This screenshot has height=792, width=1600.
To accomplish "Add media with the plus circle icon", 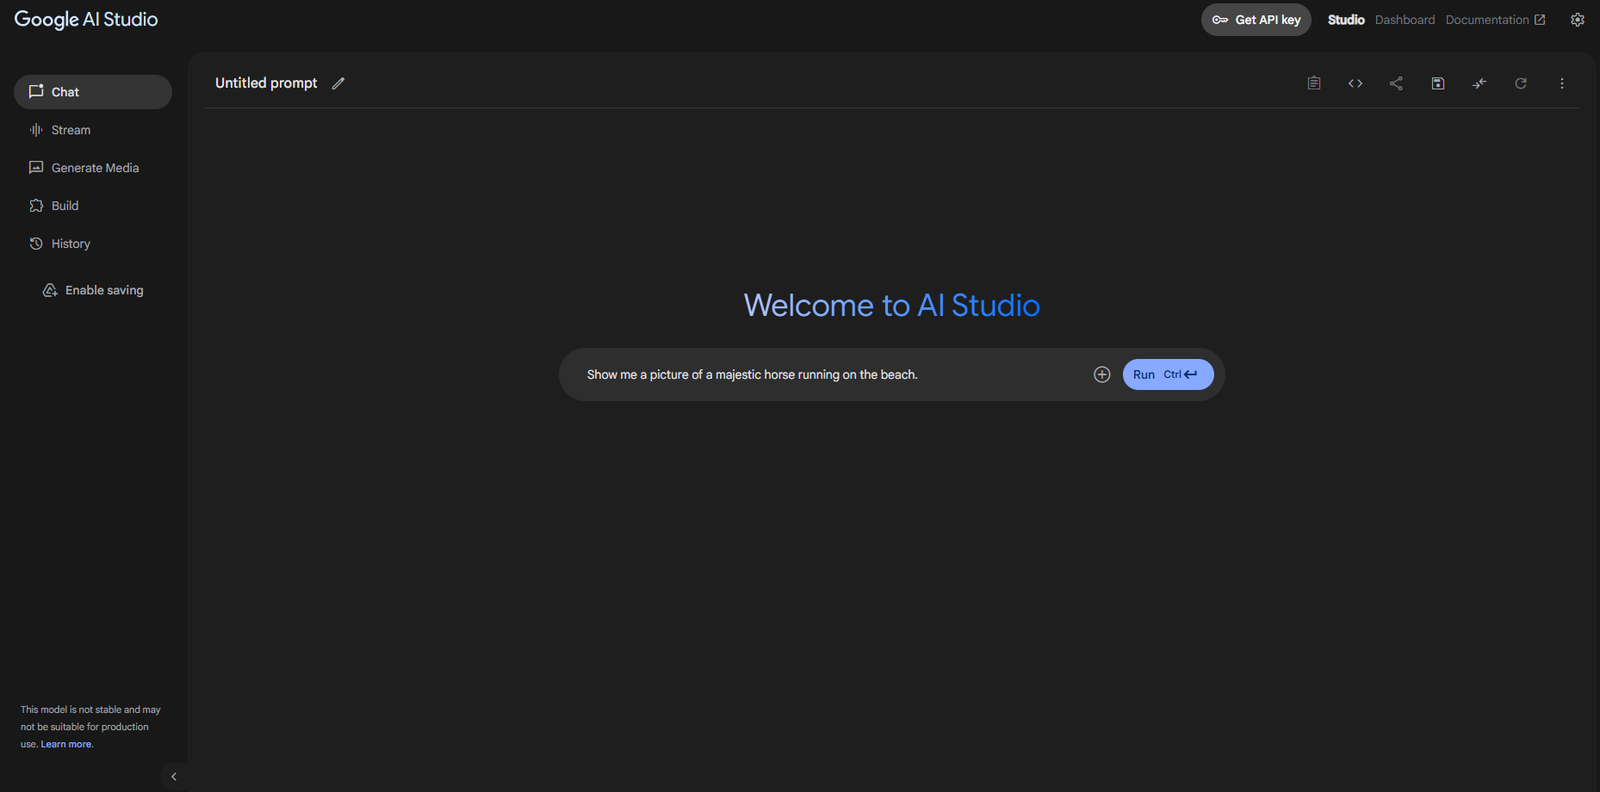I will tap(1102, 375).
